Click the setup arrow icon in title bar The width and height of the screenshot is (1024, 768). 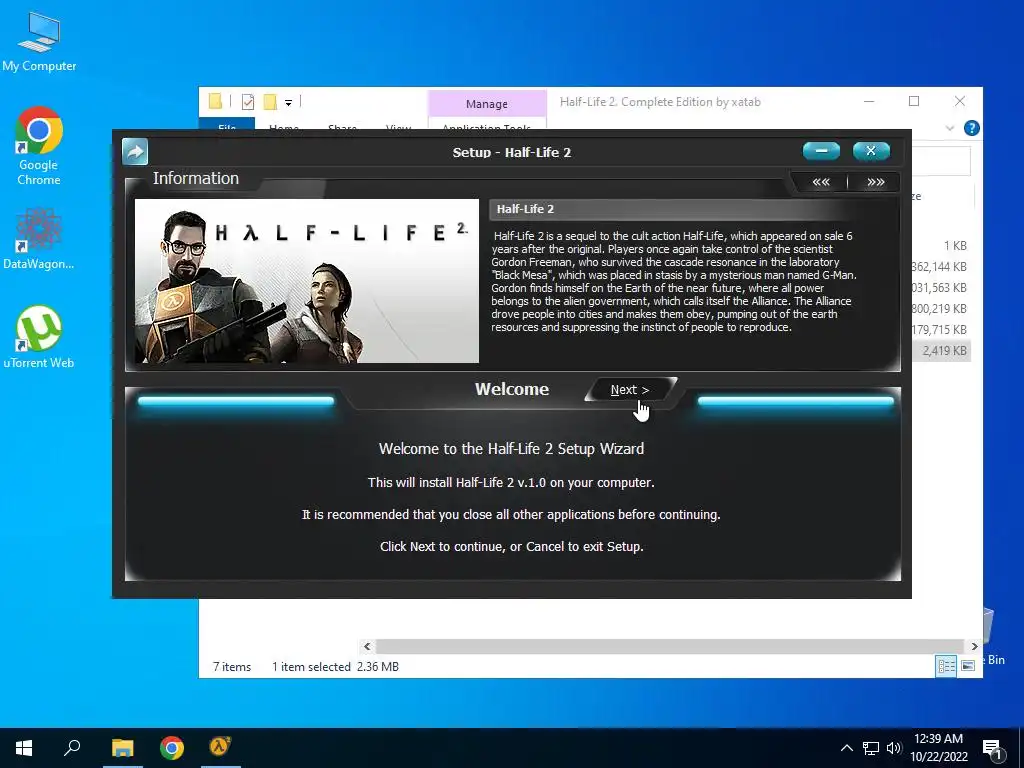(135, 152)
